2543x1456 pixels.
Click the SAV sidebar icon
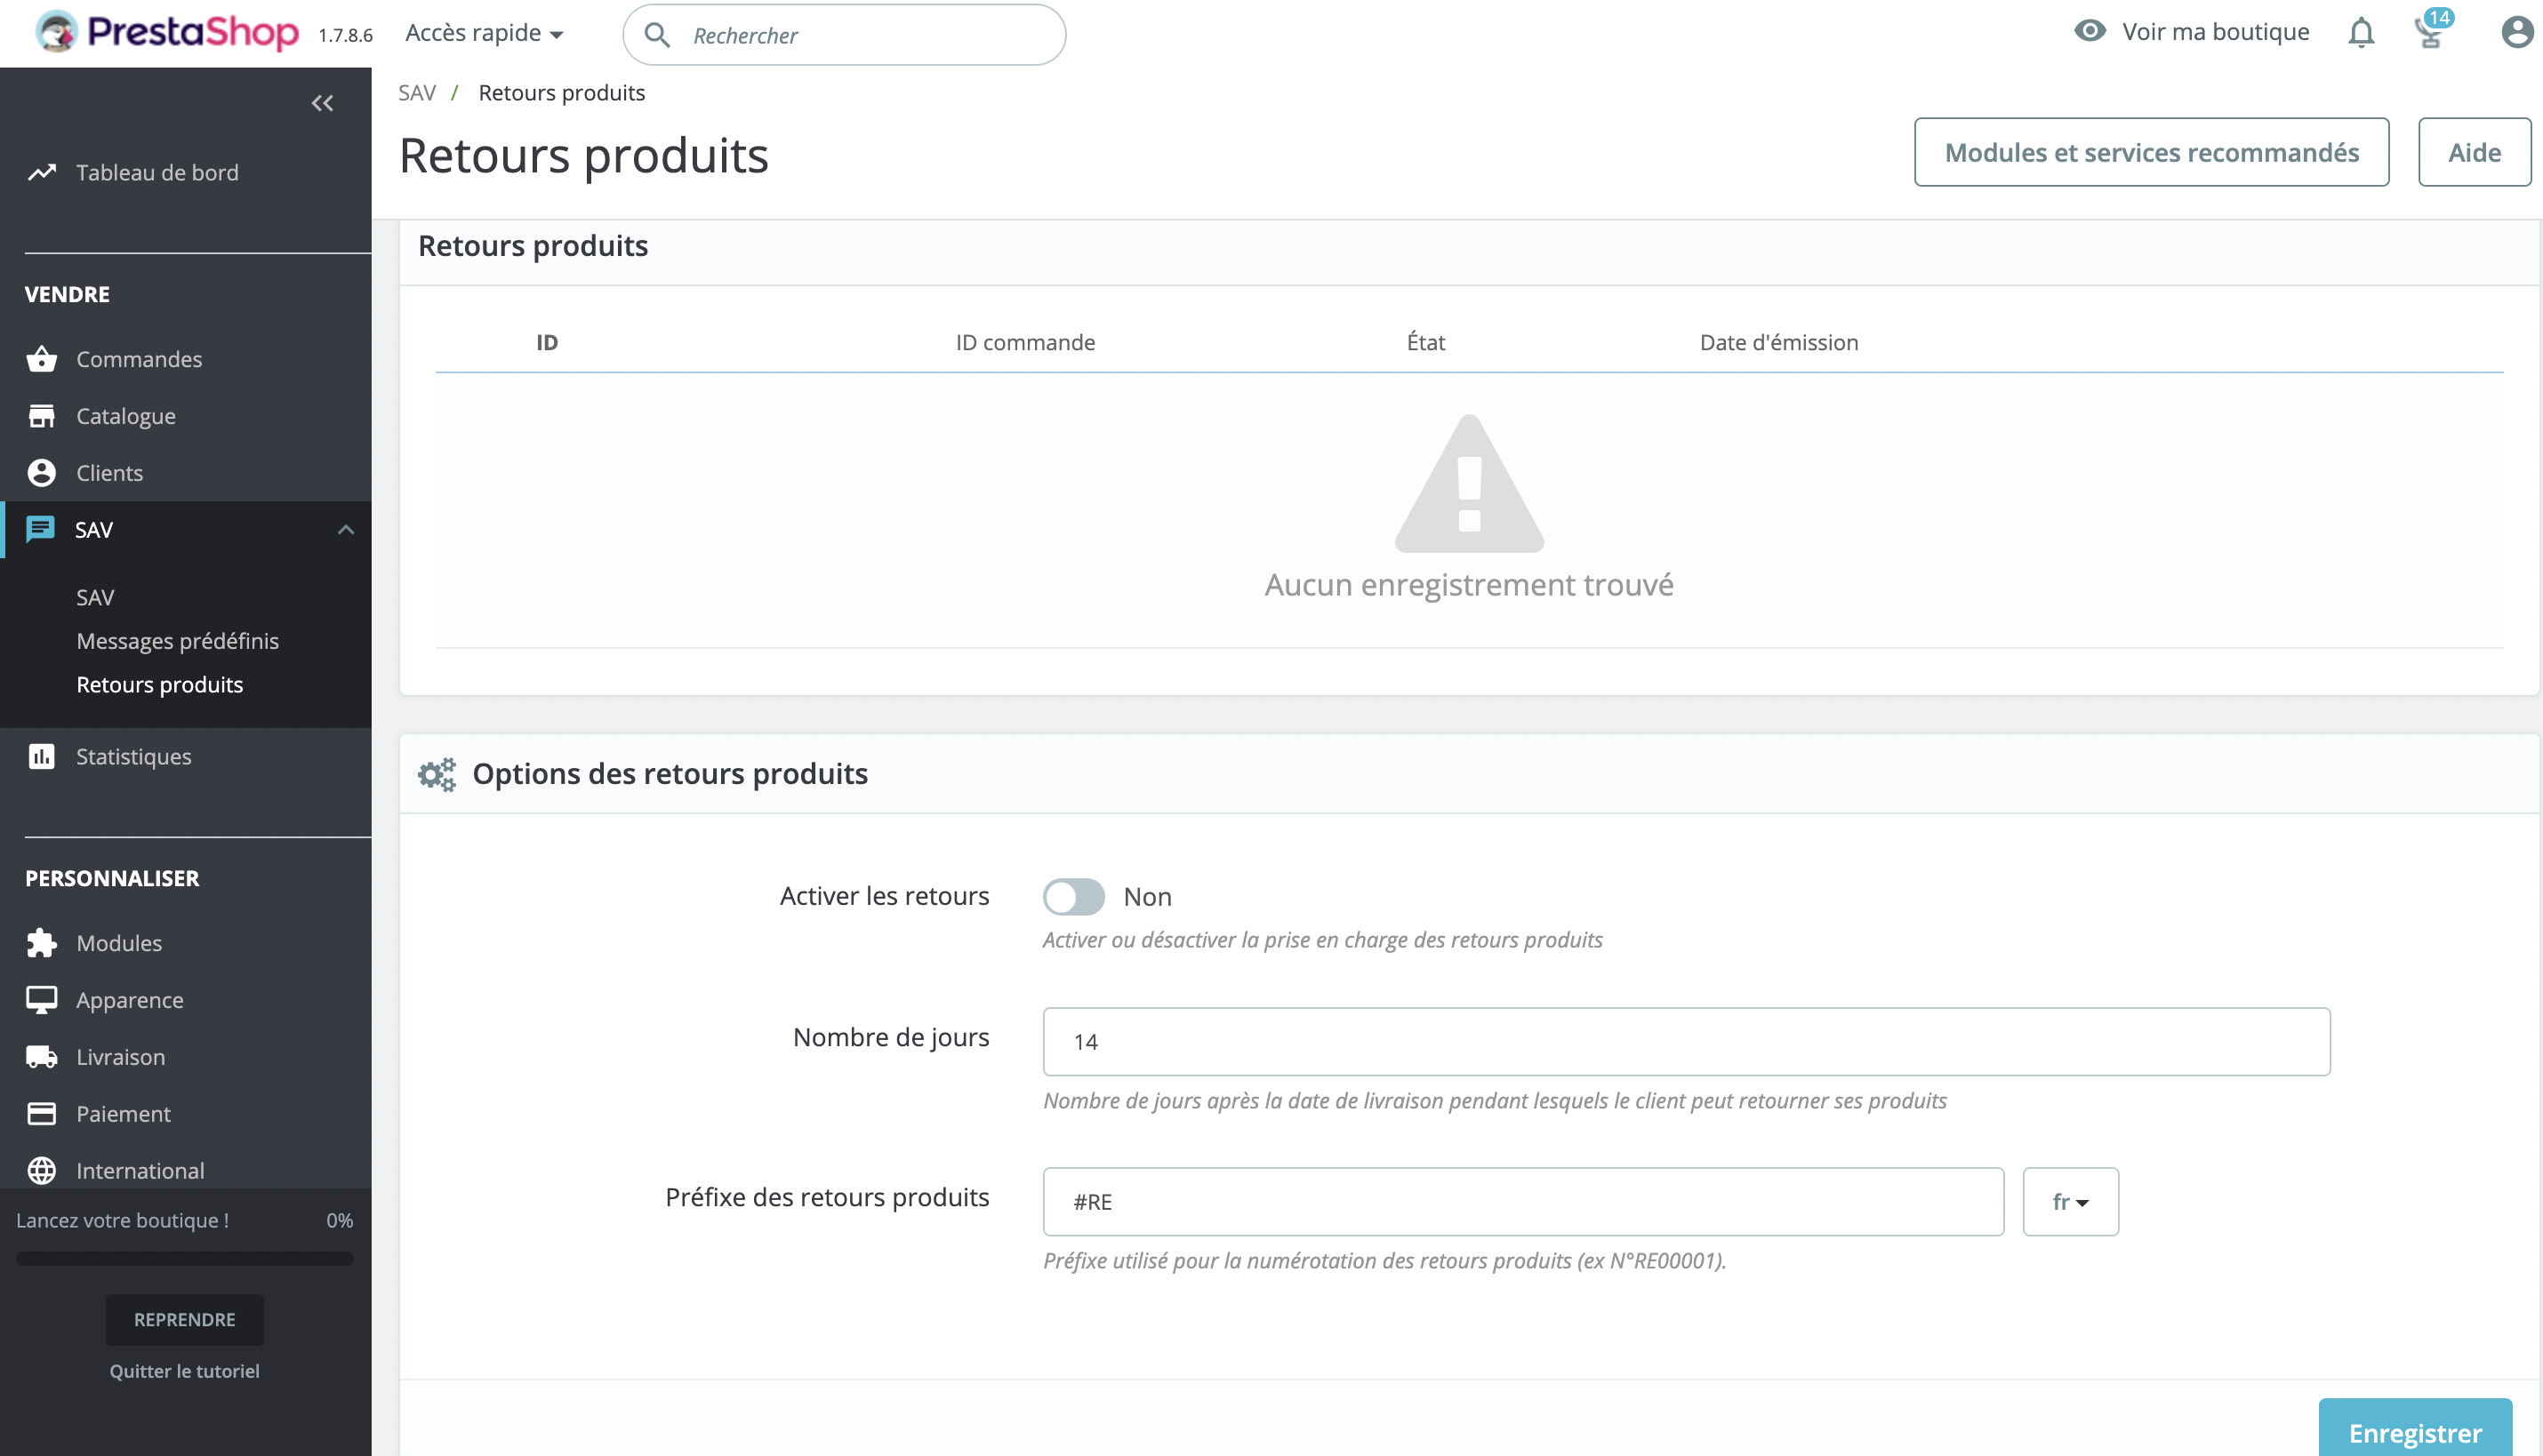(x=42, y=529)
